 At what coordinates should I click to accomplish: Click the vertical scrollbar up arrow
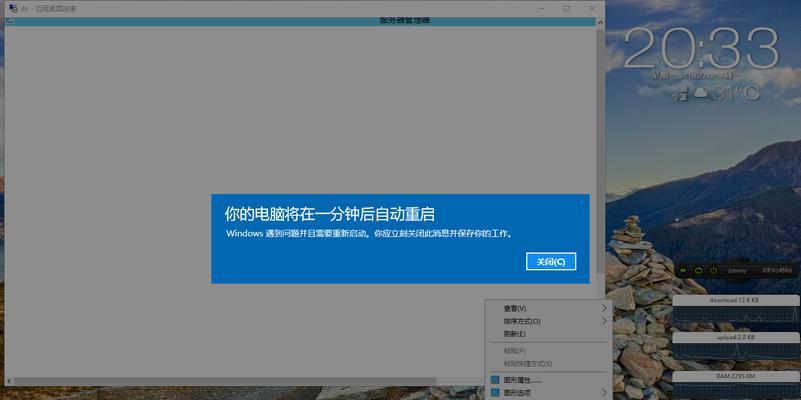coord(600,22)
